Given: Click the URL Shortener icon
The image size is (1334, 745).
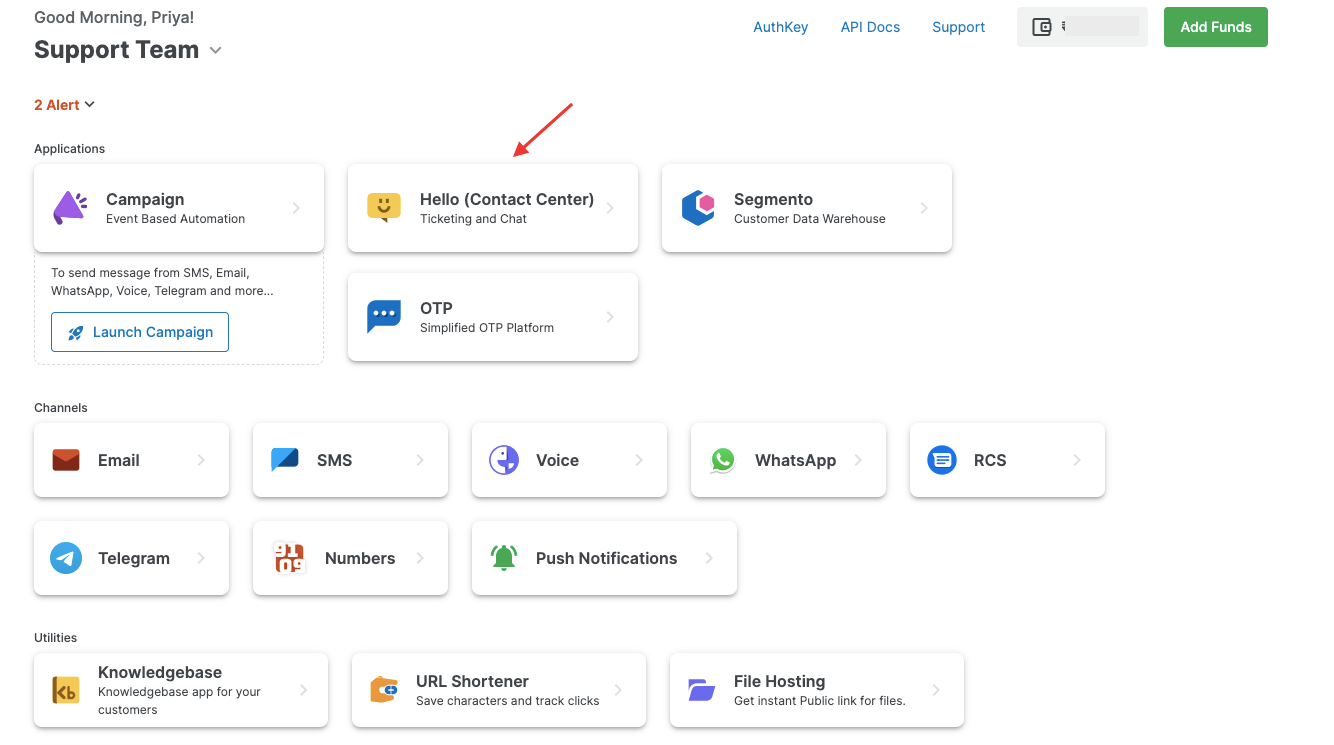Looking at the screenshot, I should point(384,690).
